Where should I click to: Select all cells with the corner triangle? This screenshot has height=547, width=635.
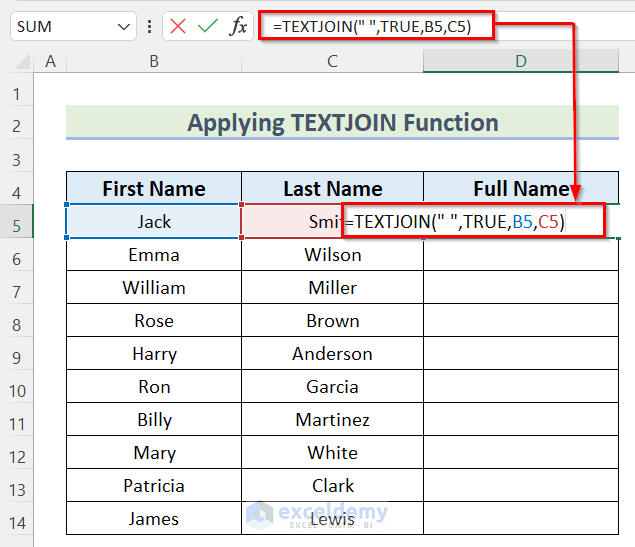(22, 62)
